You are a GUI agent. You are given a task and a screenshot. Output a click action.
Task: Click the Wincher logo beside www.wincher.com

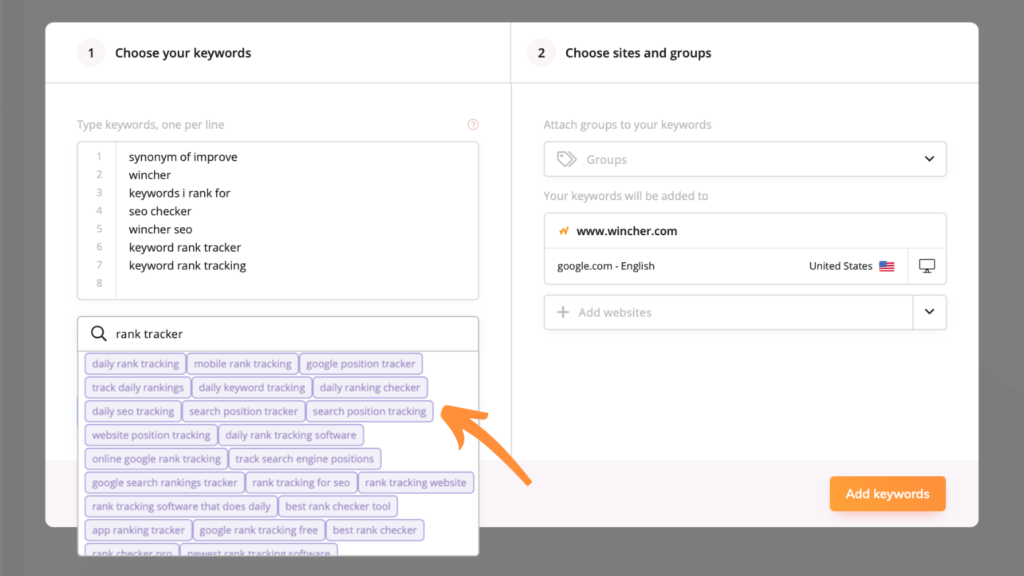[564, 231]
